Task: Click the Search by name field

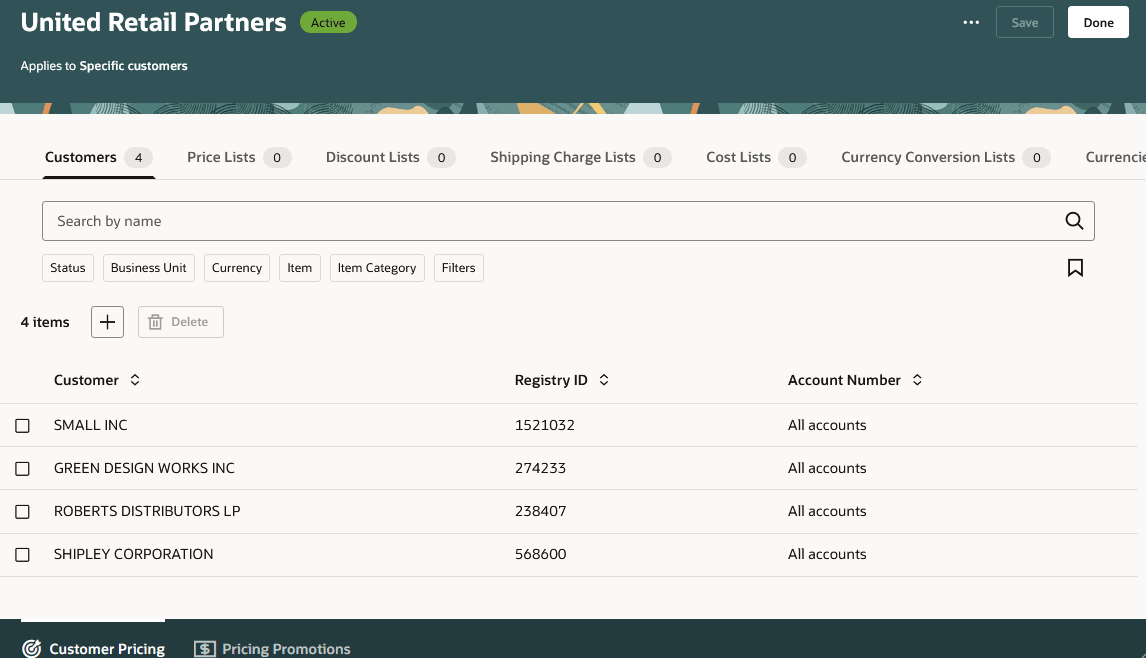Action: [x=568, y=221]
